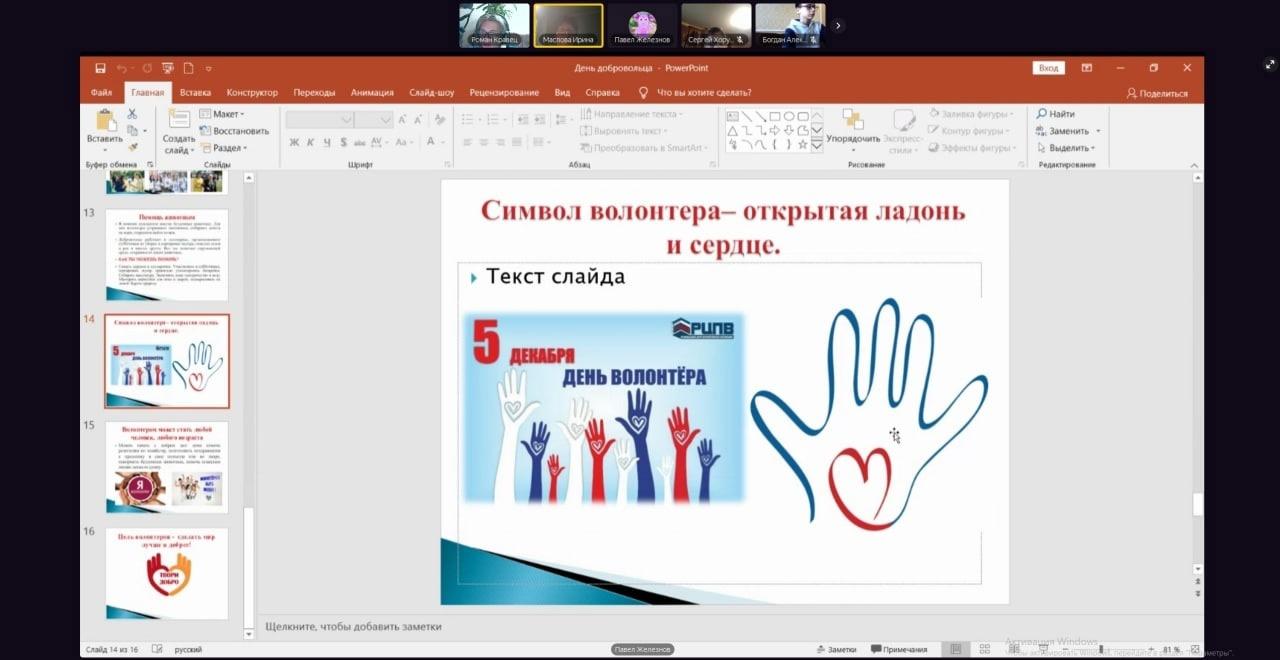Switch to the Анимация tab
Screen dimensions: 1280x660
coord(372,93)
